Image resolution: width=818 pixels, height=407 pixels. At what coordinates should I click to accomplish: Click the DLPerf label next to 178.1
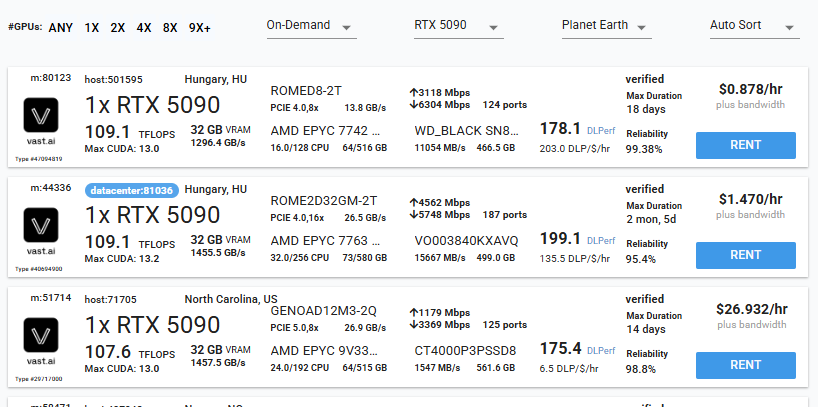601,130
